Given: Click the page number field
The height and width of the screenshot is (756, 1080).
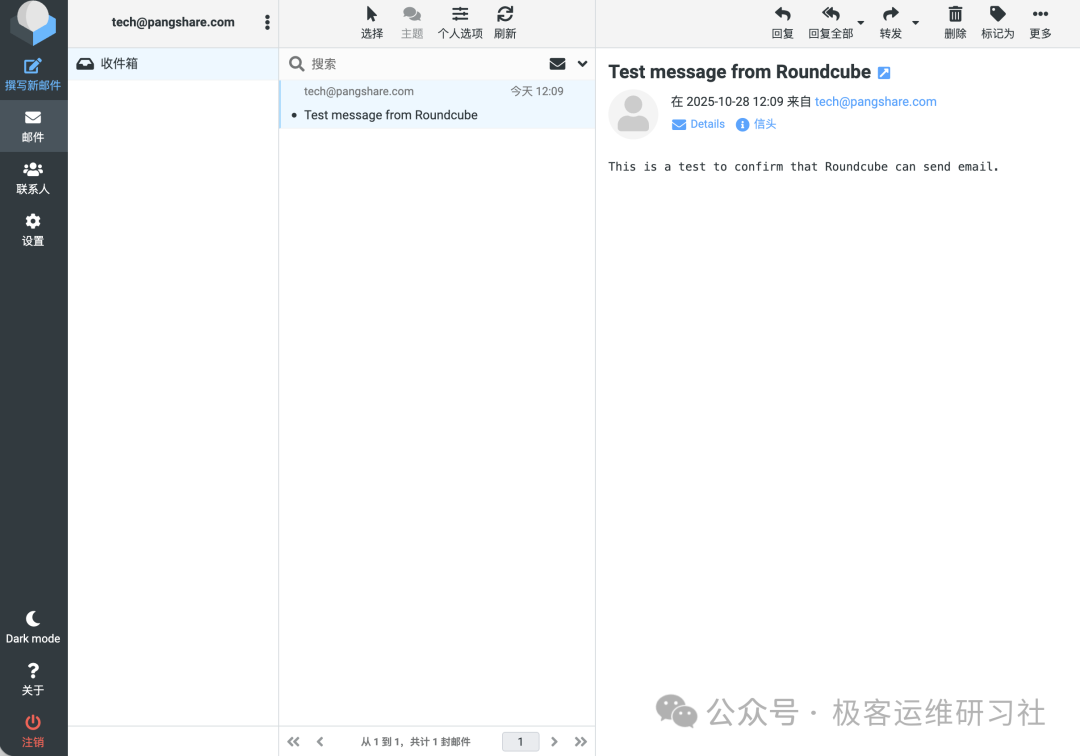Looking at the screenshot, I should (x=520, y=742).
